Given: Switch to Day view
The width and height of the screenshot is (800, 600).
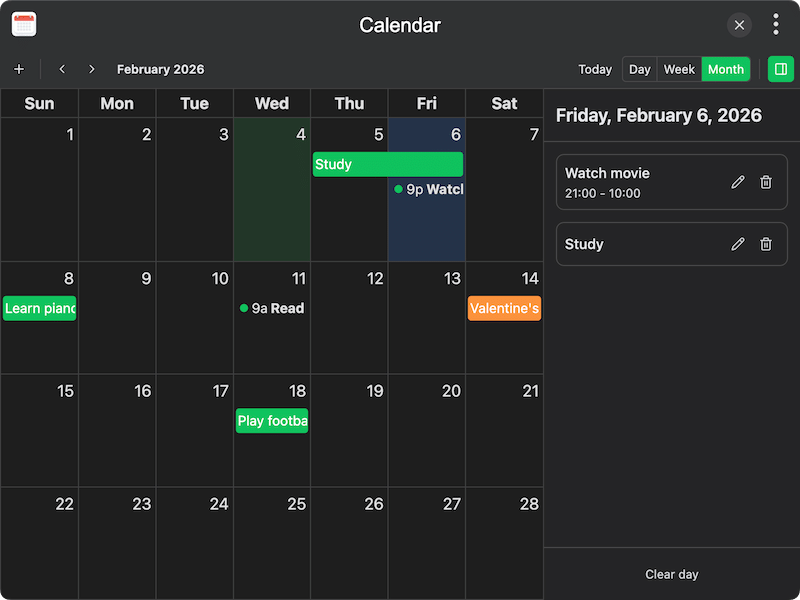Looking at the screenshot, I should click(x=640, y=69).
